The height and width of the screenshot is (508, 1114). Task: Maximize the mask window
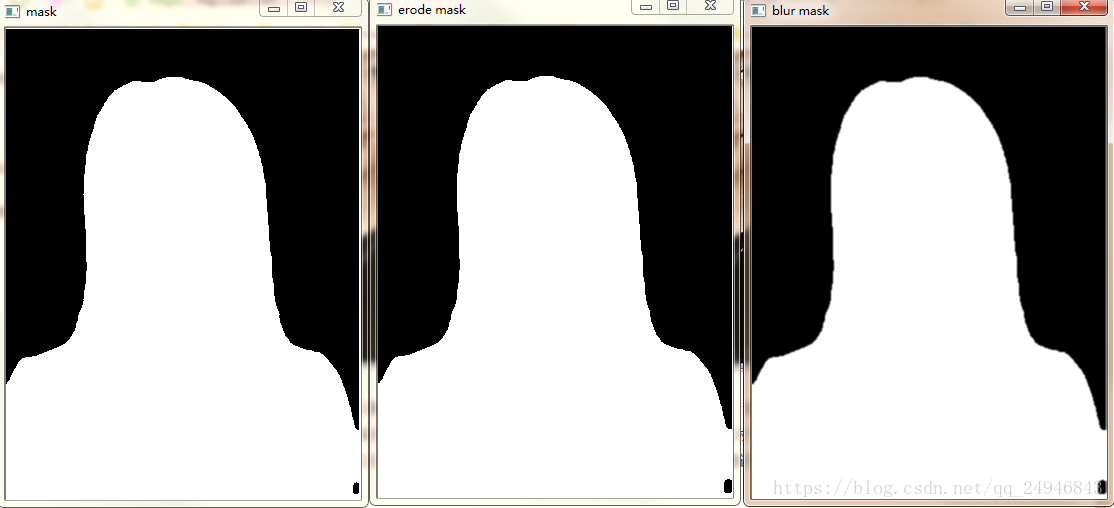[301, 8]
